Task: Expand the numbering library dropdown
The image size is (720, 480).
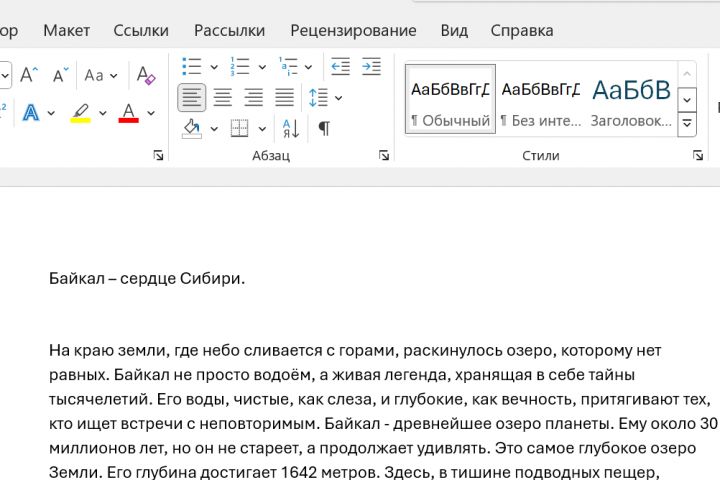Action: tap(262, 67)
